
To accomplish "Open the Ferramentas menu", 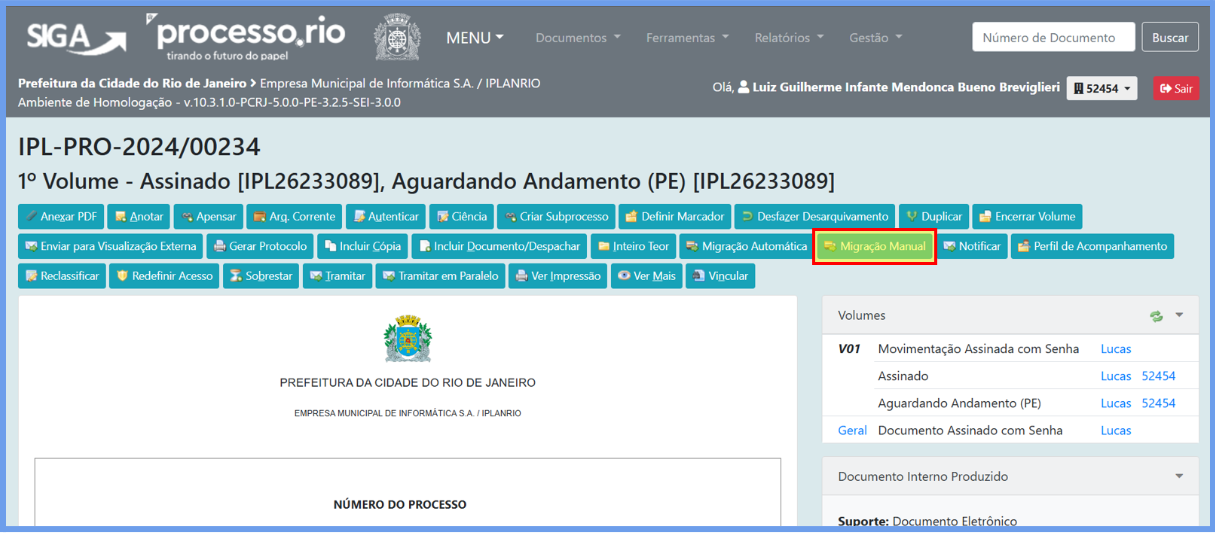I will (x=687, y=38).
